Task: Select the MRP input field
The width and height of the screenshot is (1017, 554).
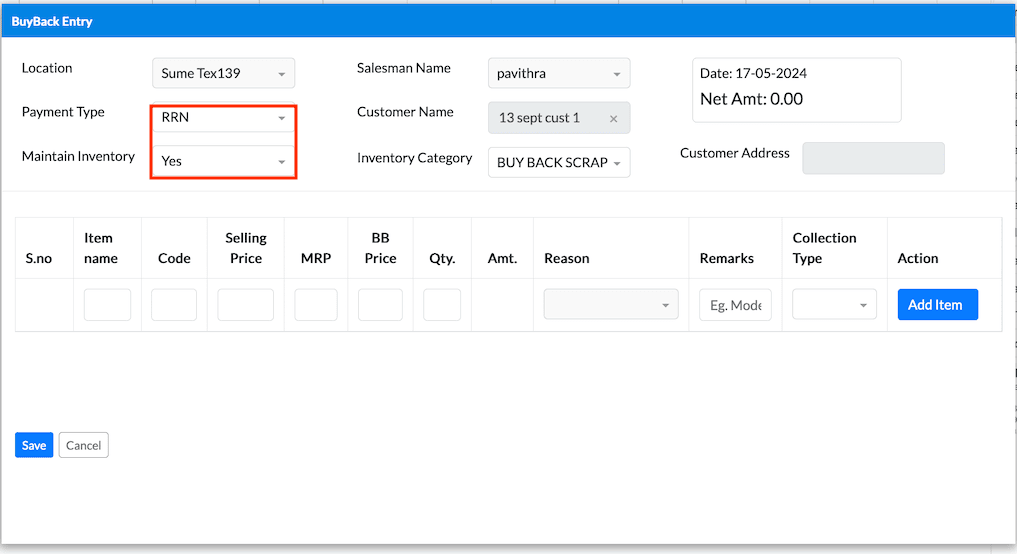Action: (x=316, y=305)
